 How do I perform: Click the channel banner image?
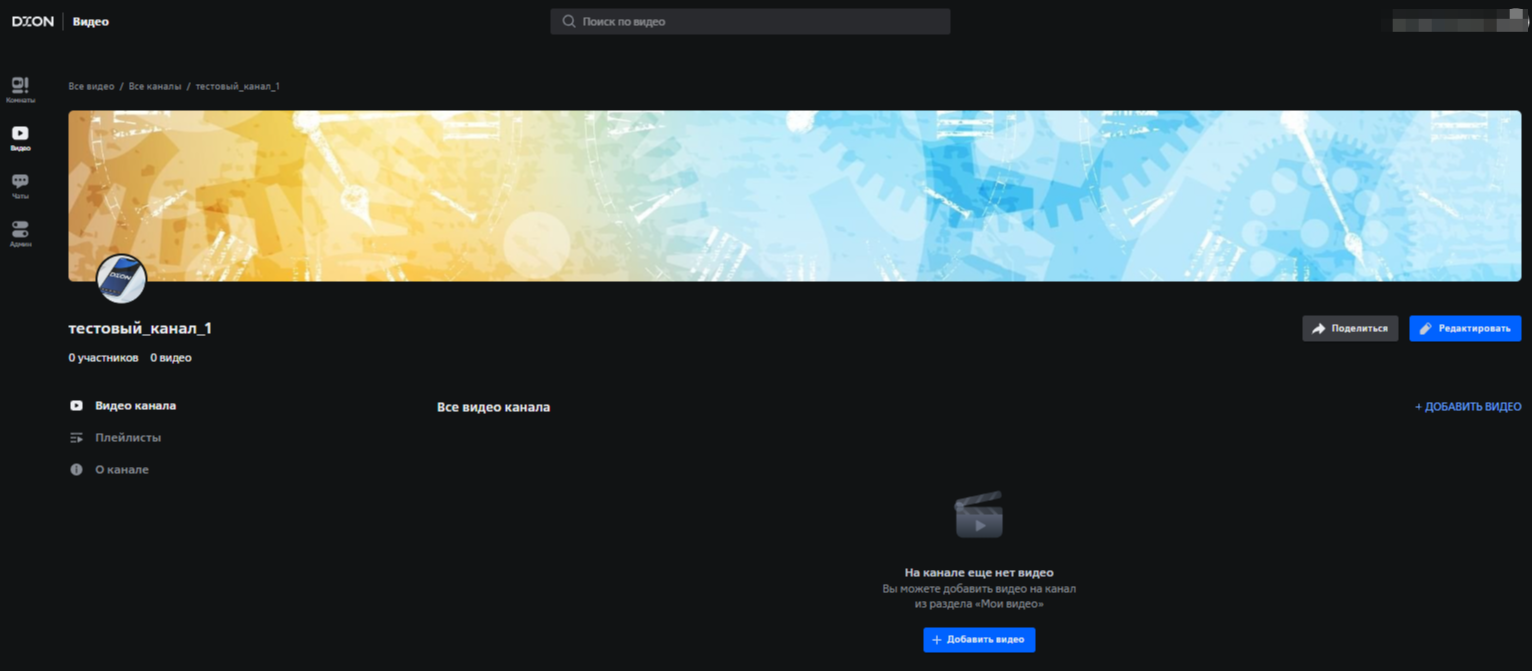pyautogui.click(x=794, y=196)
